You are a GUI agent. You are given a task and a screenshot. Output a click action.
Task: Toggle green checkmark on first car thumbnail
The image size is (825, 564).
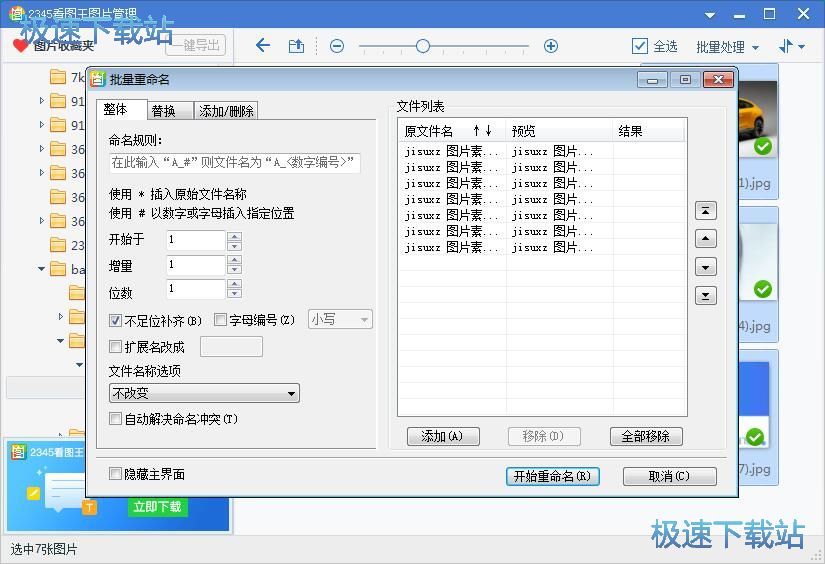tap(762, 146)
